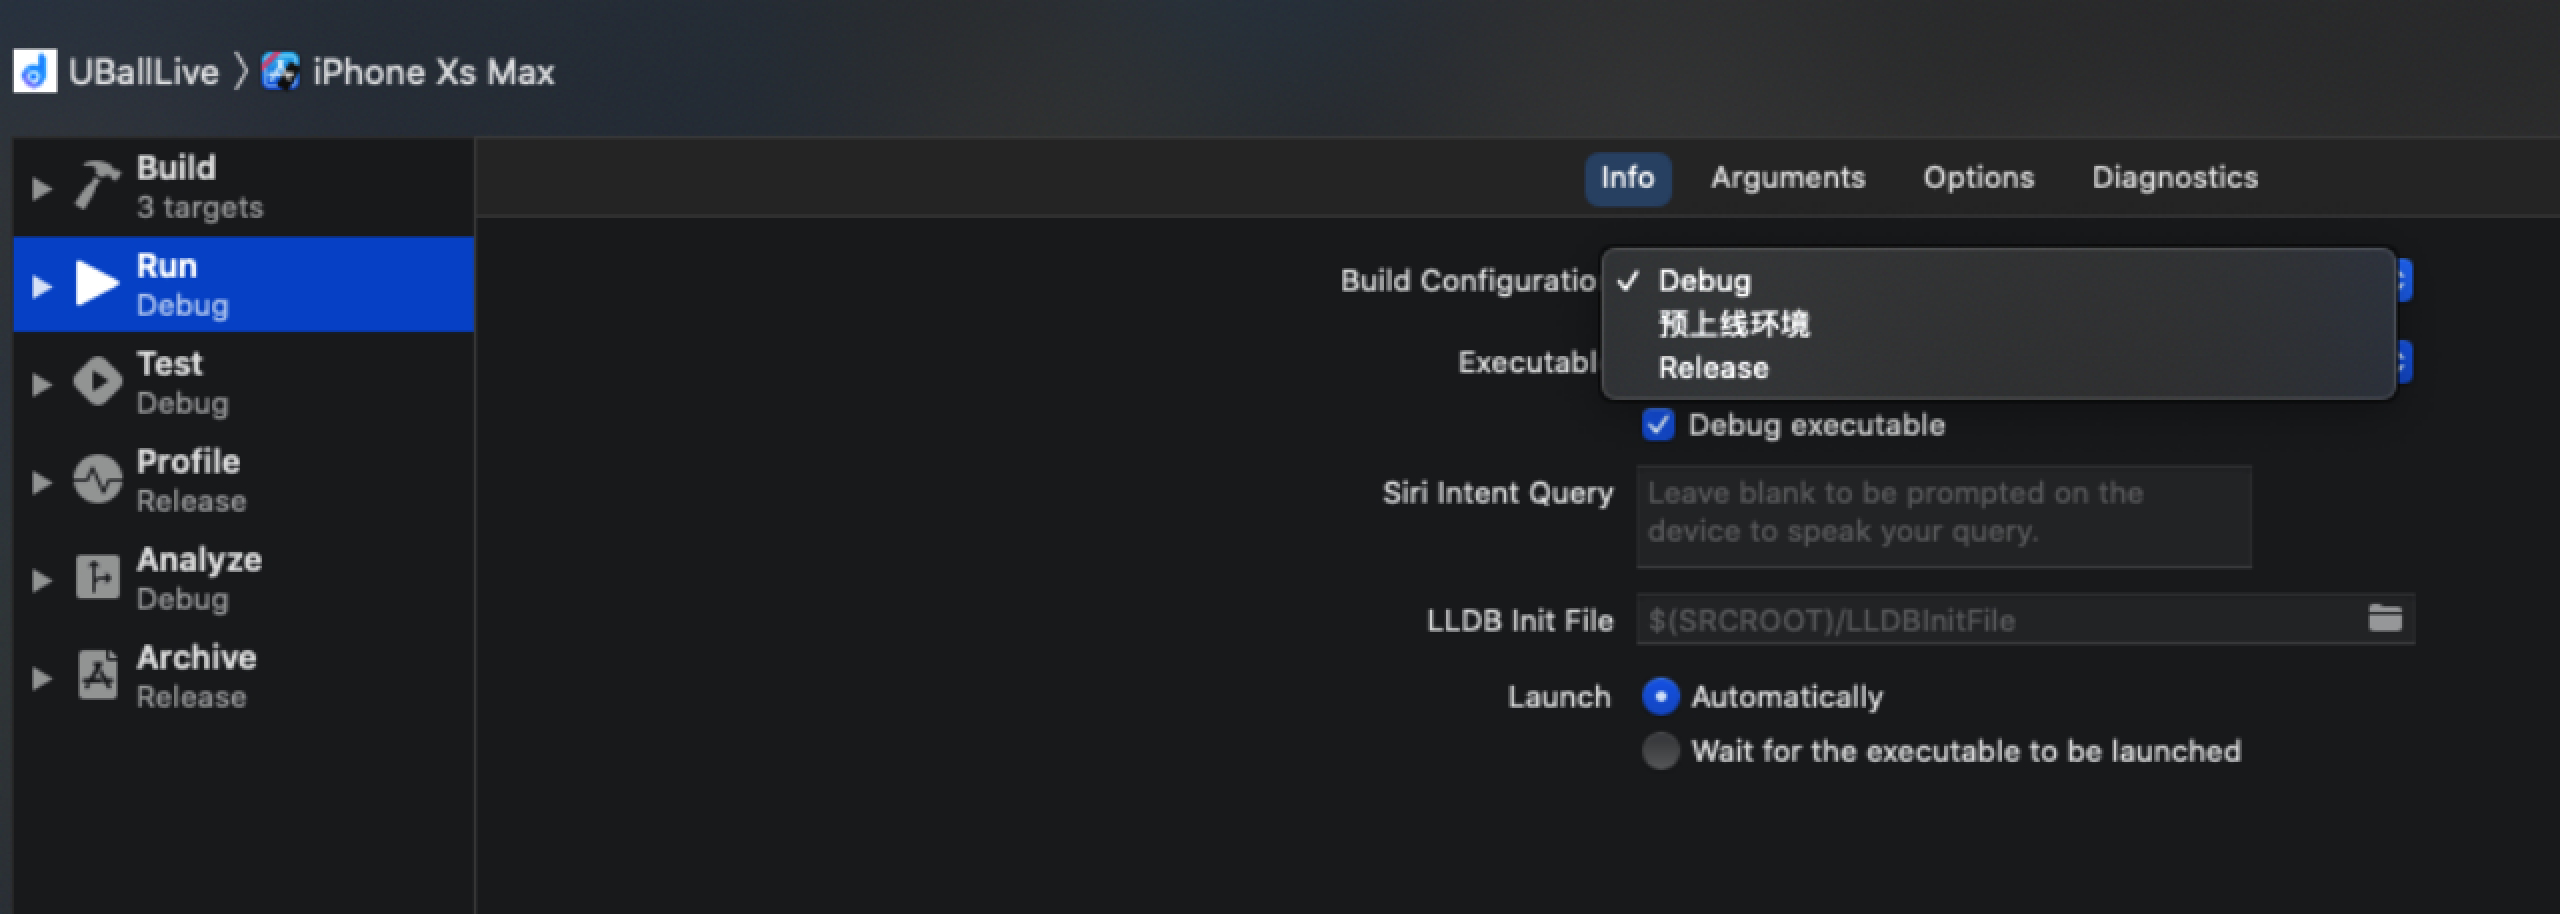Select the Test Debug scheme action
Screen dimensions: 2560x914
[243, 382]
